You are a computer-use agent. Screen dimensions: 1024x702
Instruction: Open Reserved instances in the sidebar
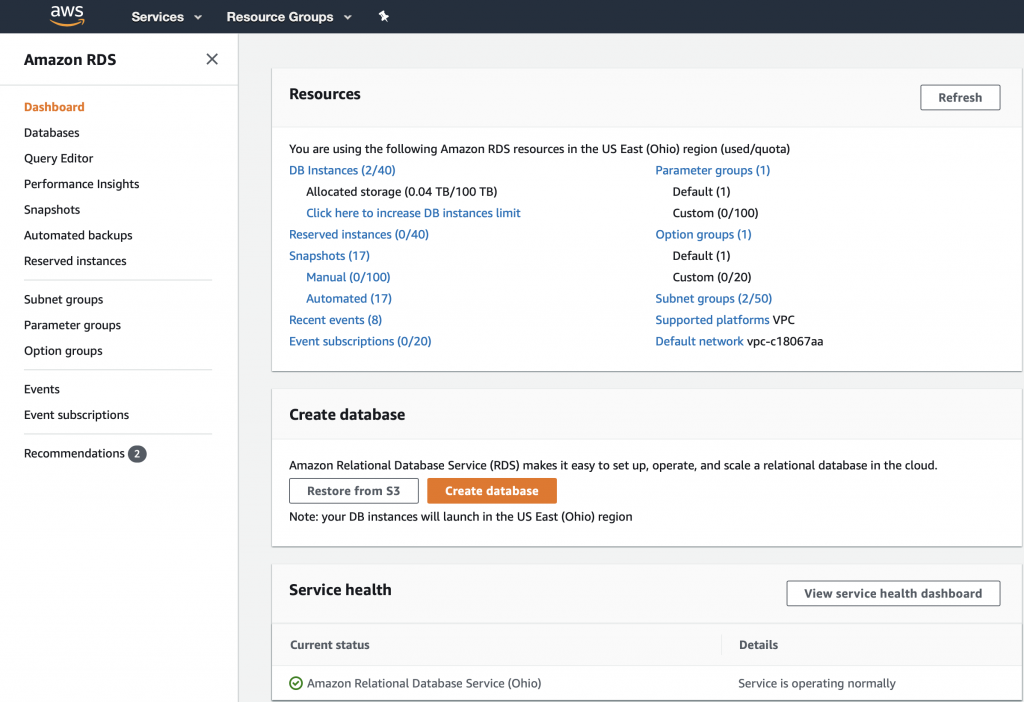(x=75, y=261)
